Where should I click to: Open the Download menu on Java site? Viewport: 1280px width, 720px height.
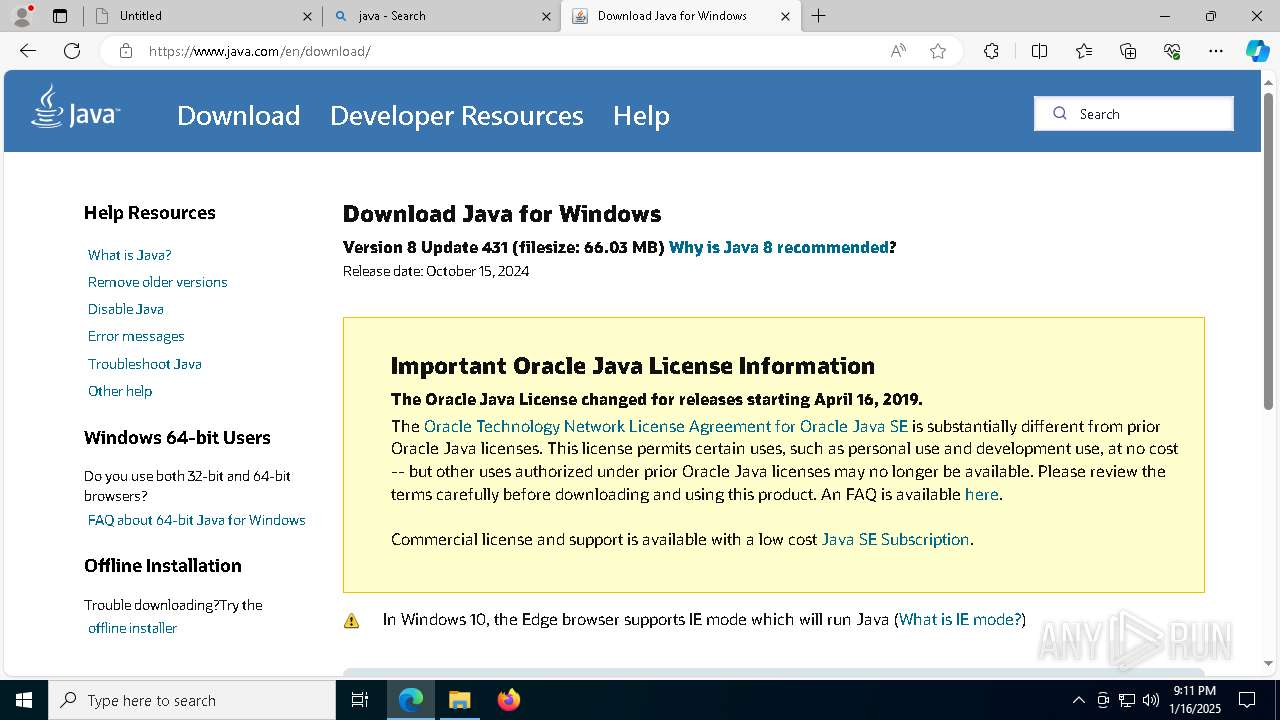tap(238, 115)
